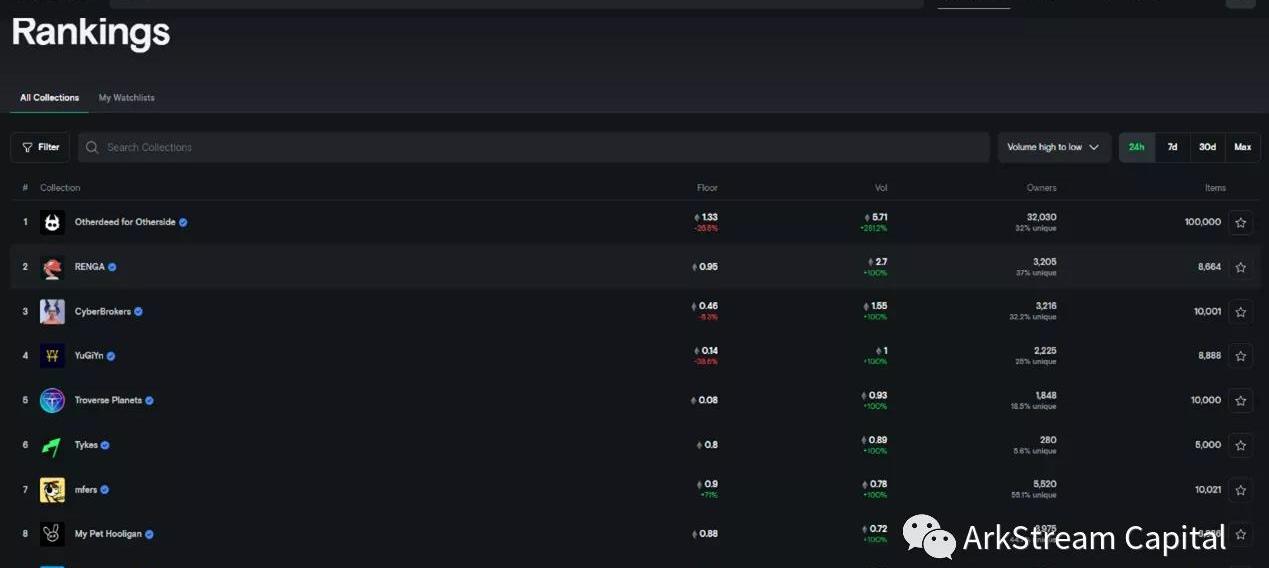Select the All Collections tab

tap(49, 98)
